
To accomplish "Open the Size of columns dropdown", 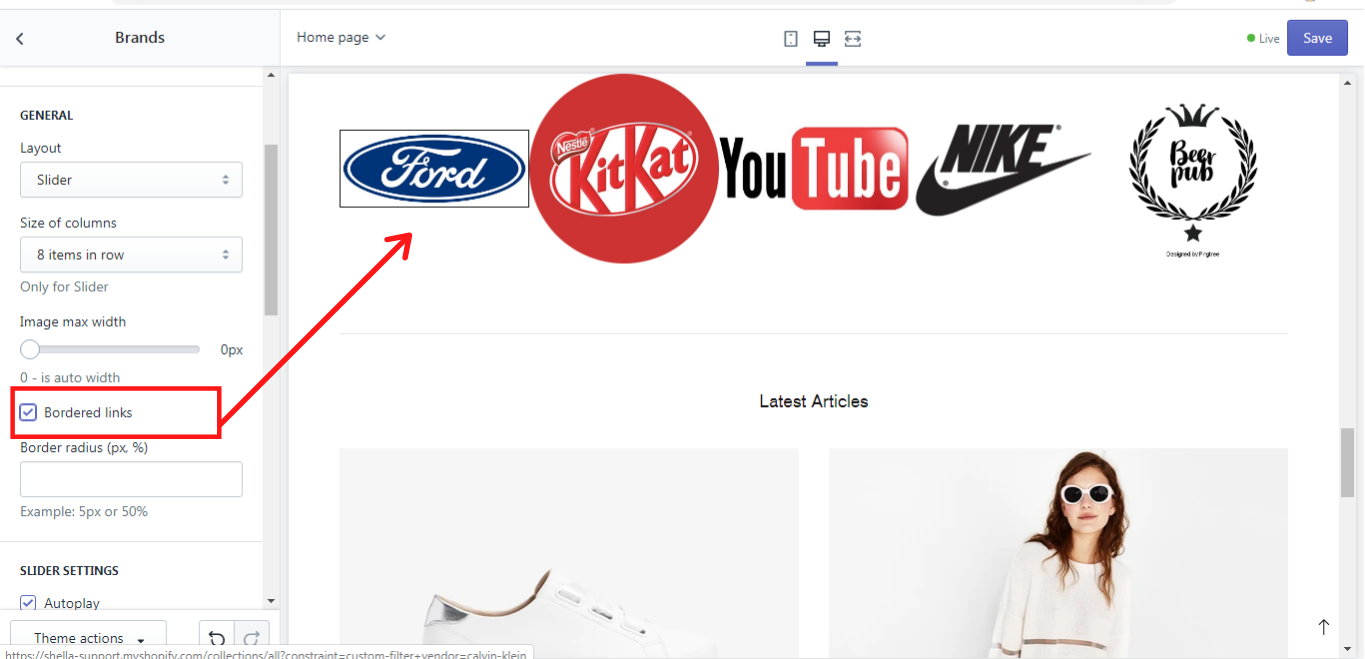I will [x=131, y=255].
